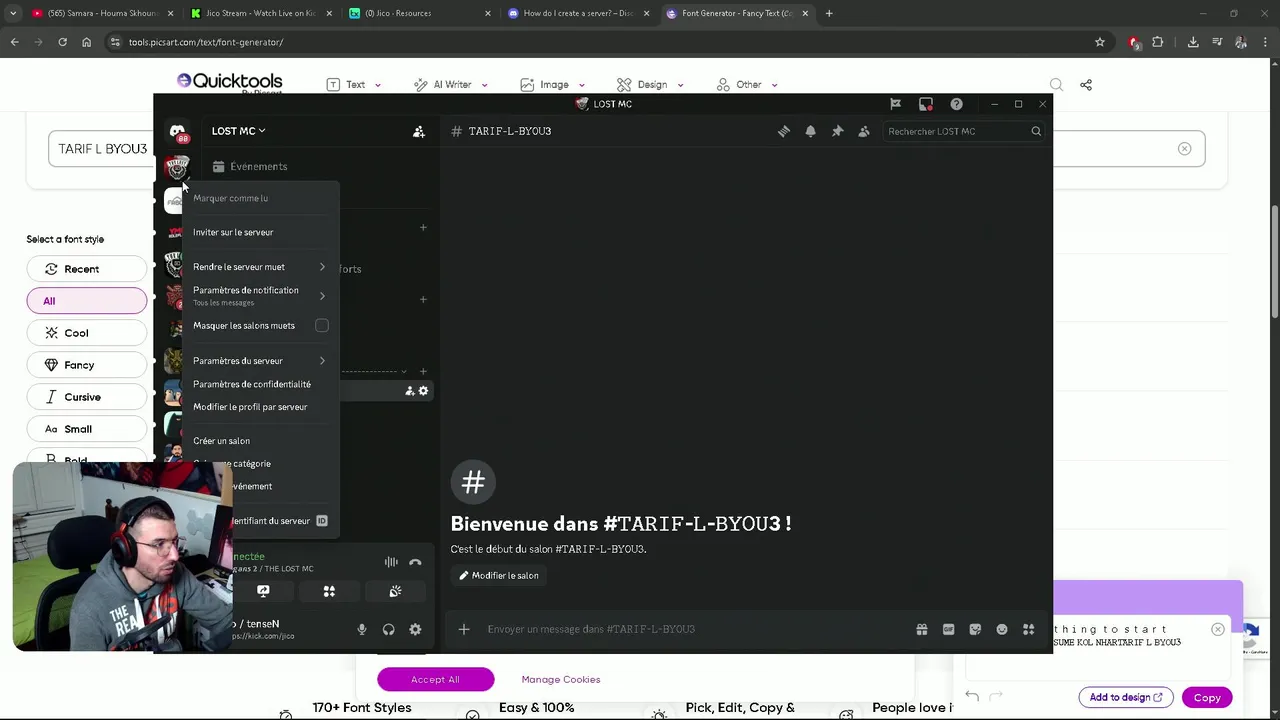The image size is (1280, 720).
Task: Open Design dropdown in Quicktools nav
Action: (650, 85)
